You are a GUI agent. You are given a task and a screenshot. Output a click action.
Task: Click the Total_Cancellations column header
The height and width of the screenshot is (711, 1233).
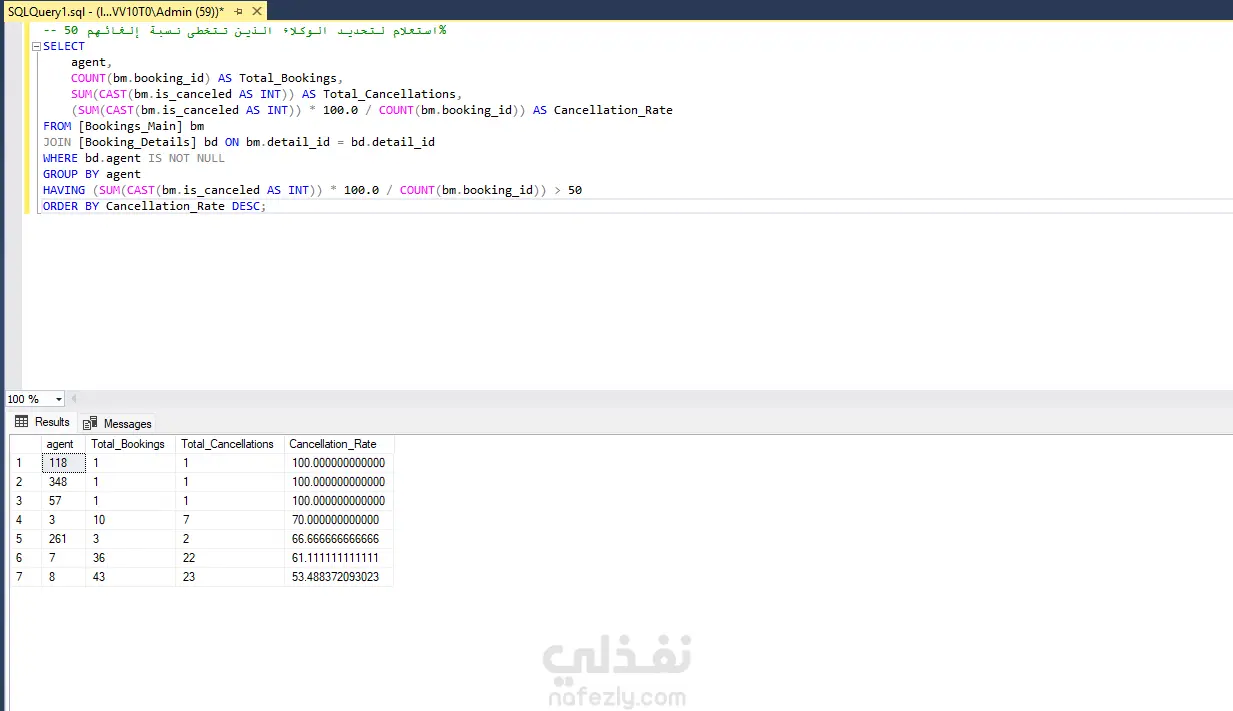230,444
